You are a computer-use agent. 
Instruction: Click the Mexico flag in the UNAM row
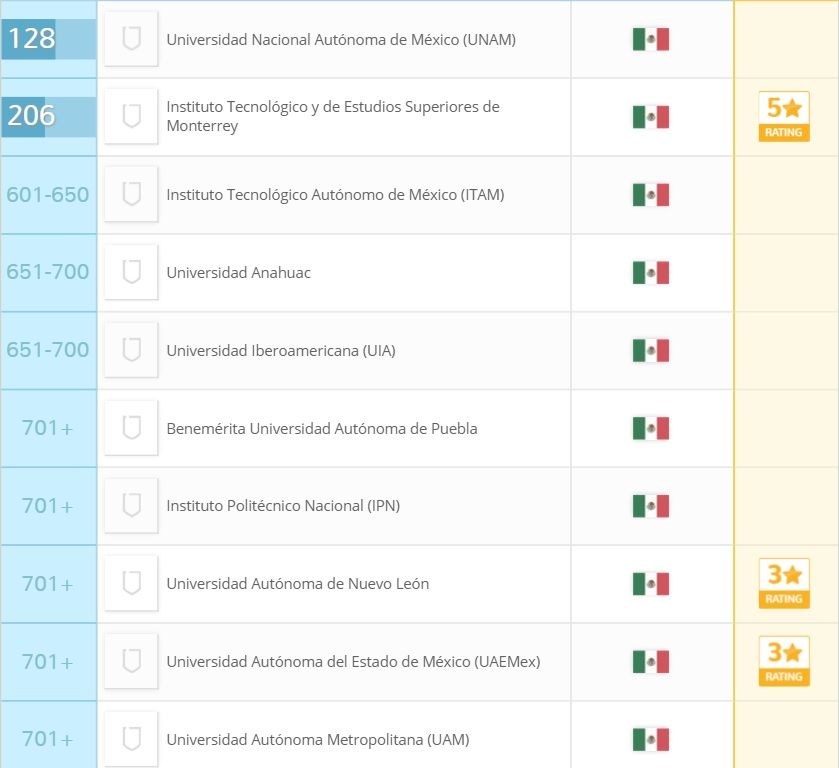coord(650,40)
